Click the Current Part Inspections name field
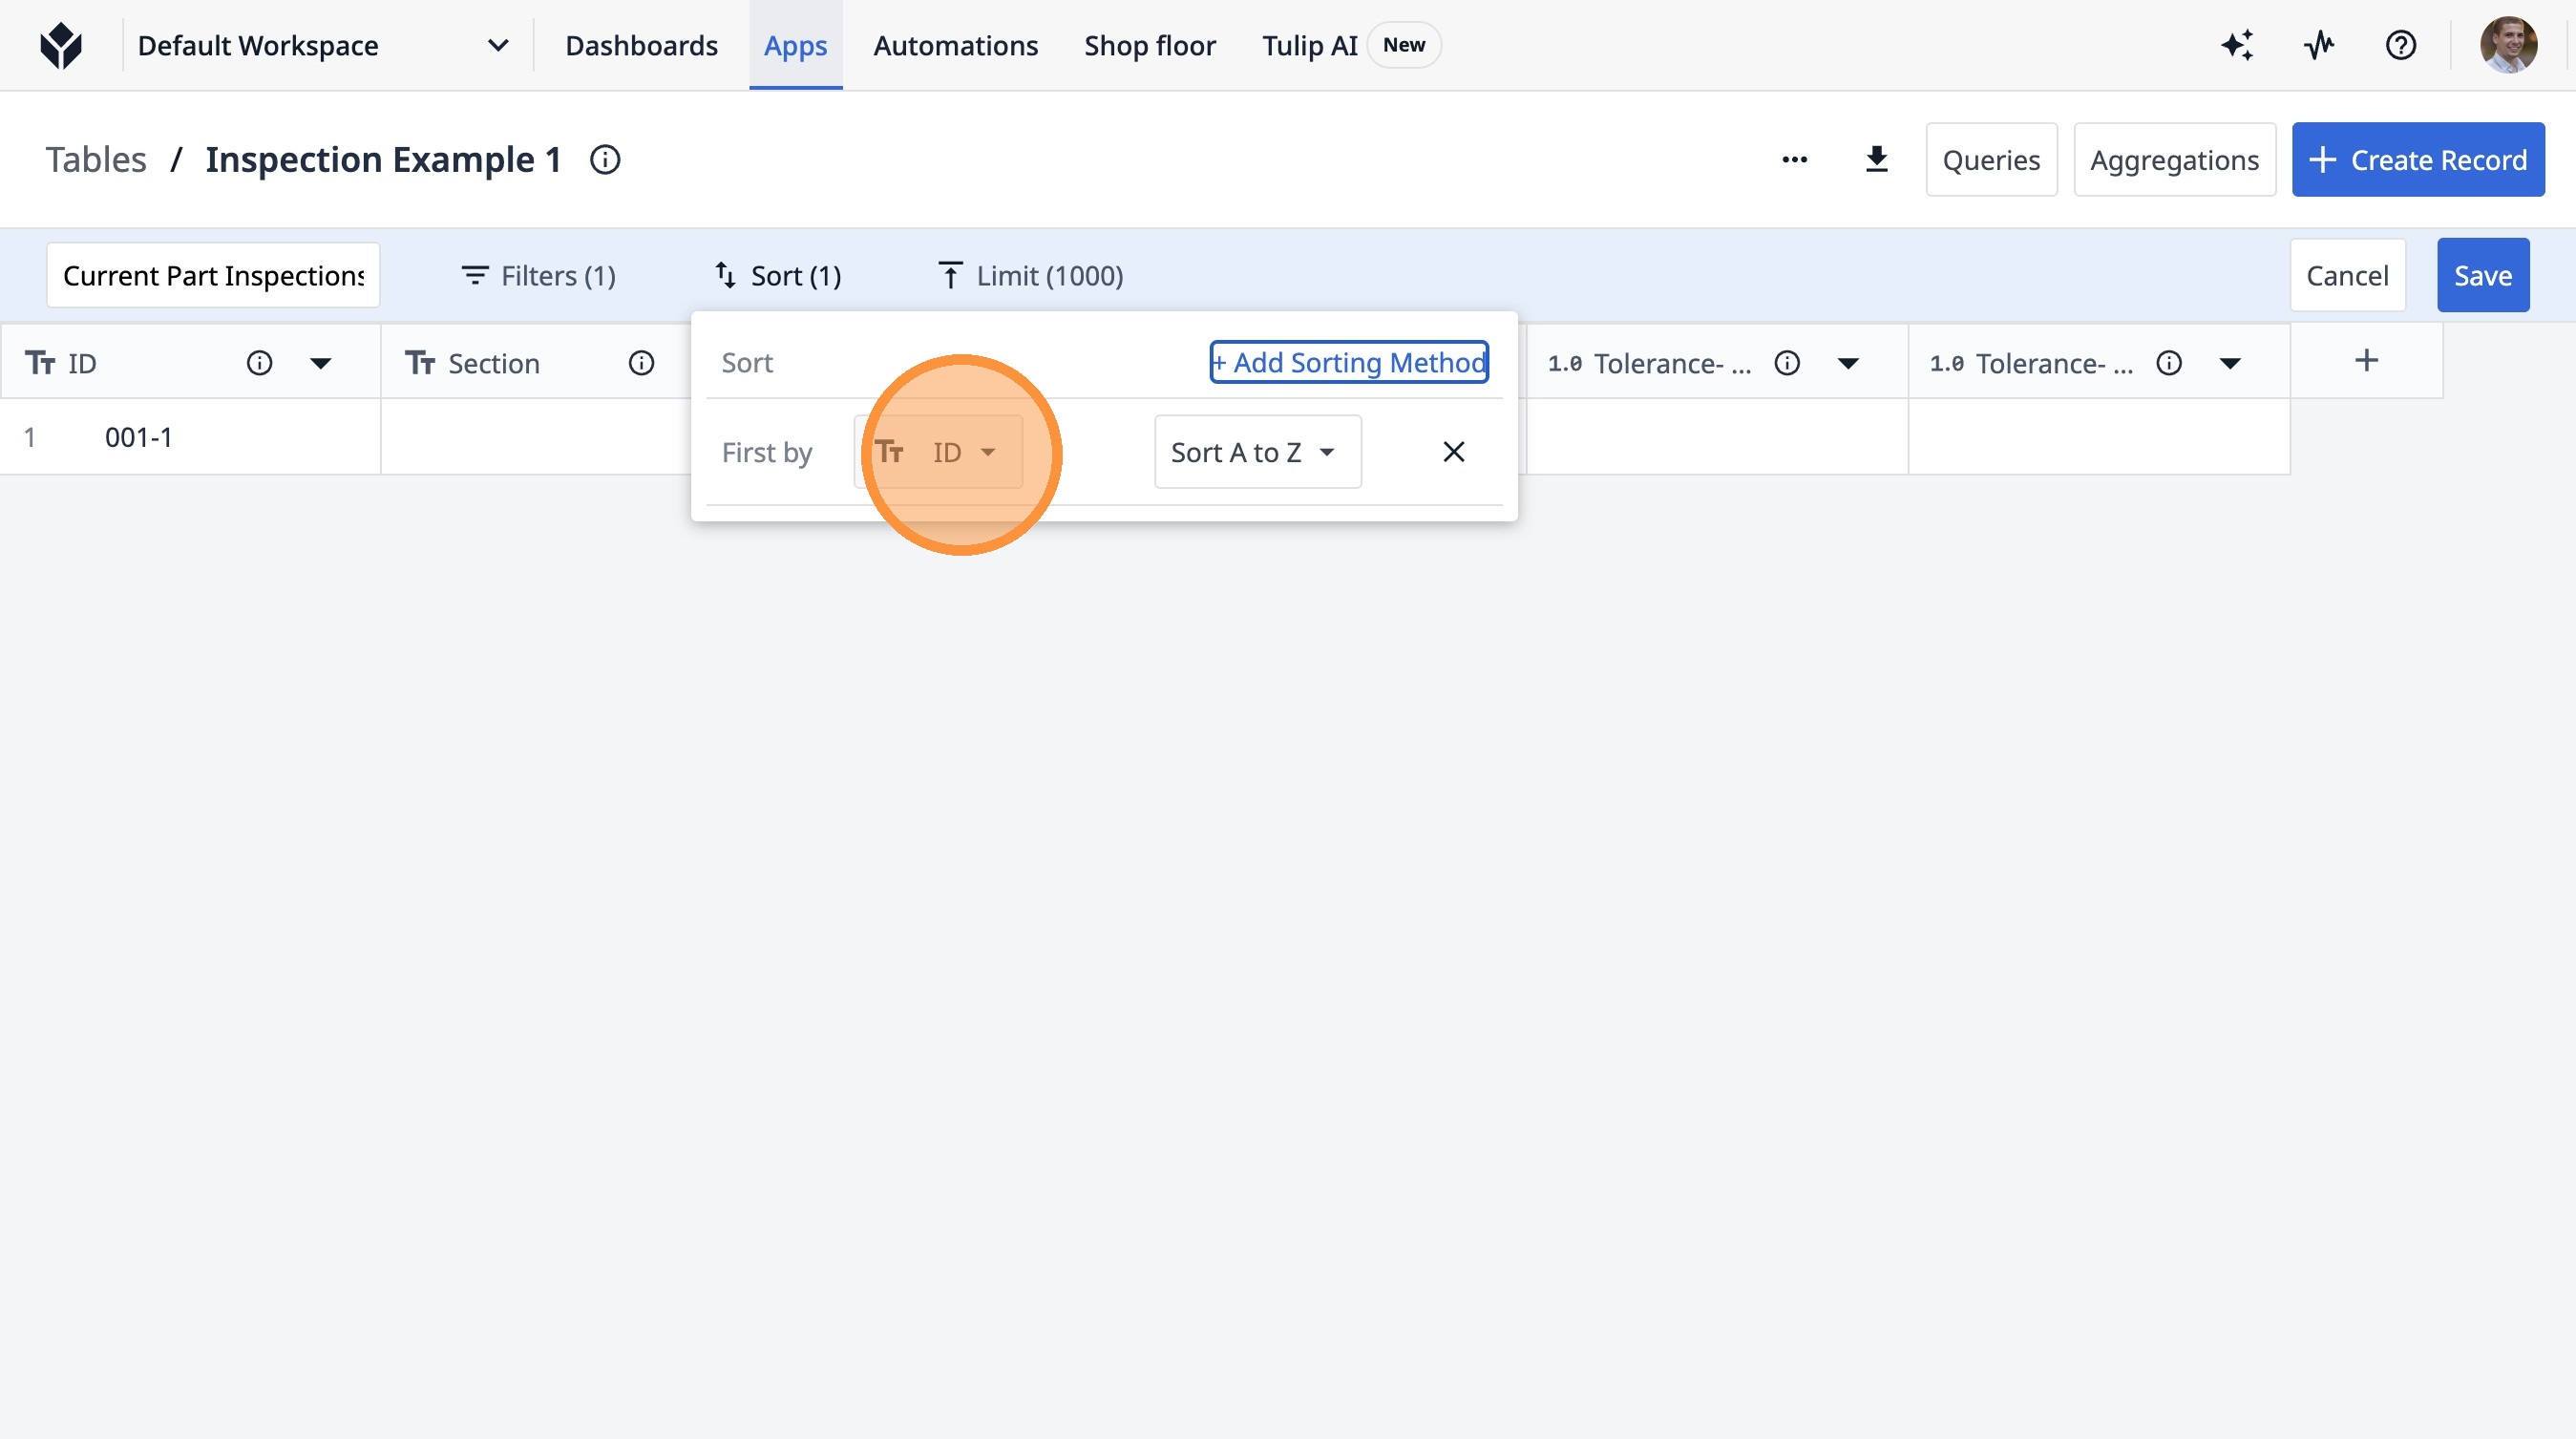Screen dimensions: 2576x1439 coord(213,275)
